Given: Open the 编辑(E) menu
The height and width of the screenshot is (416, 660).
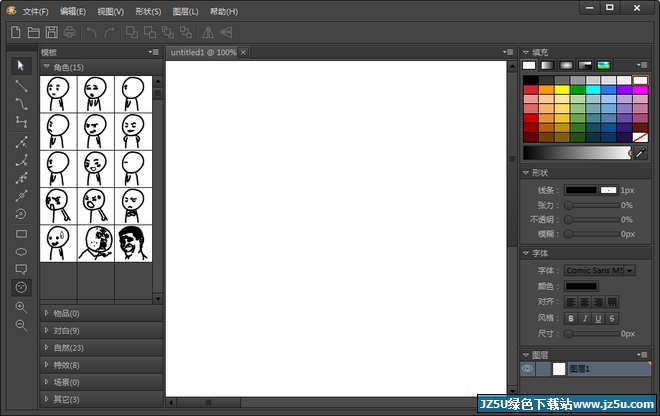Looking at the screenshot, I should point(73,12).
